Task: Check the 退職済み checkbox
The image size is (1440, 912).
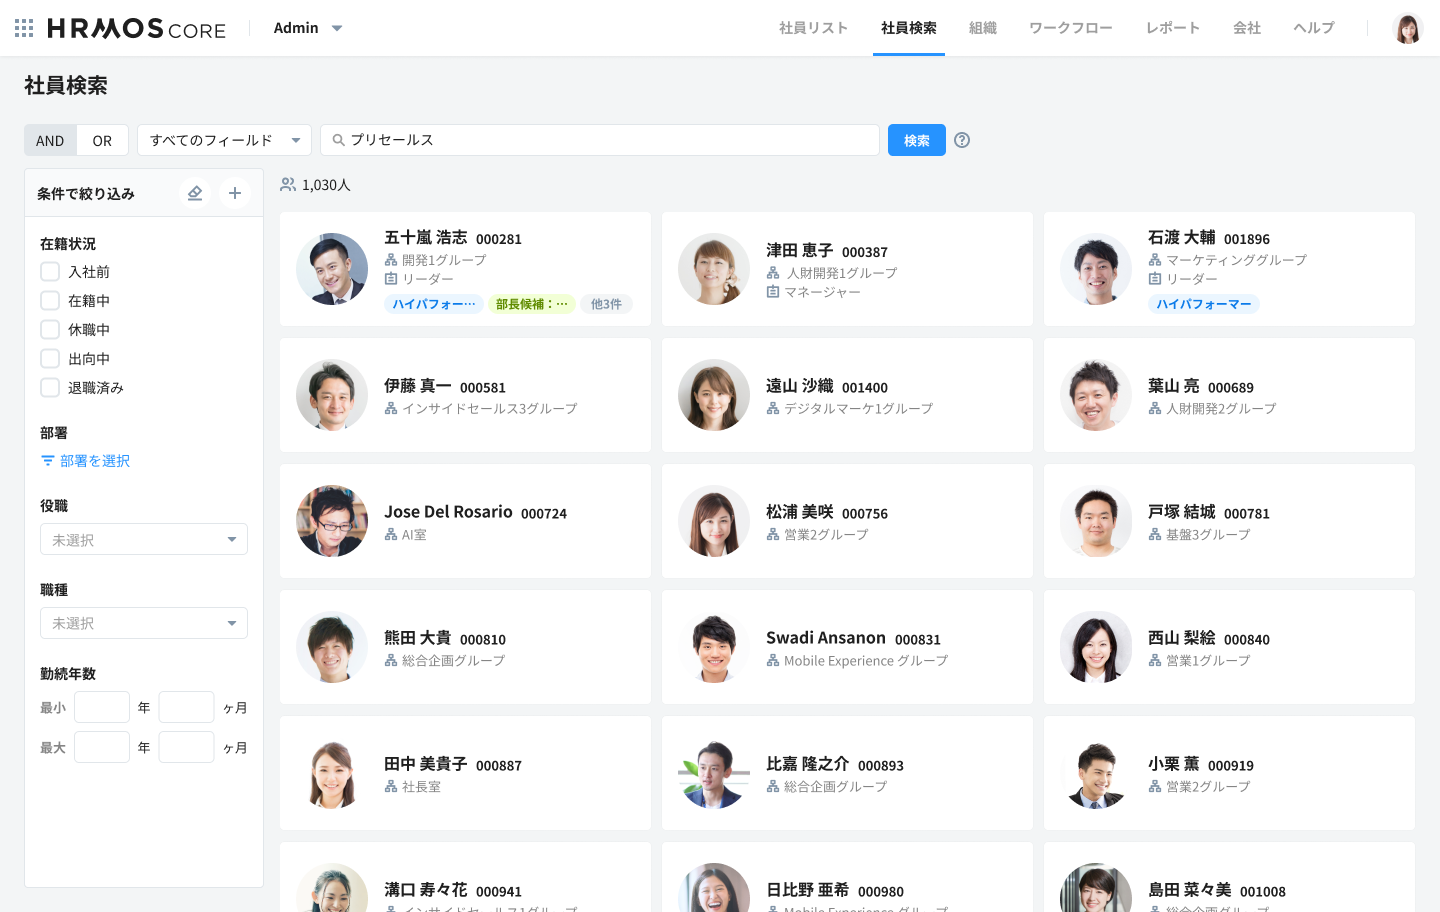Action: (x=50, y=387)
